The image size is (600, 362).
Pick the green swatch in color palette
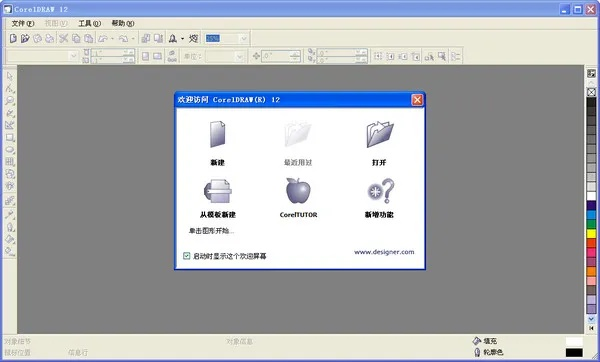pos(591,224)
